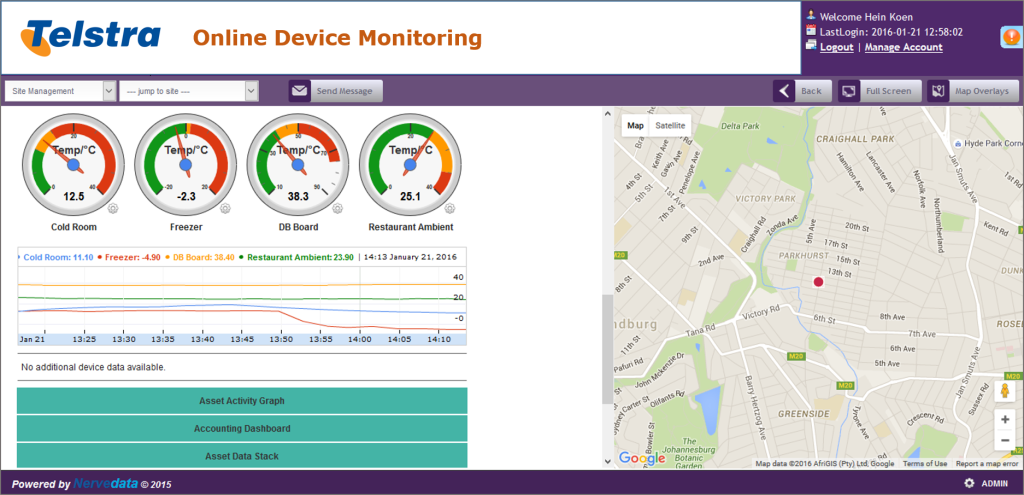Image resolution: width=1024 pixels, height=495 pixels.
Task: Click the scroll up arrow of panel
Action: (607, 112)
